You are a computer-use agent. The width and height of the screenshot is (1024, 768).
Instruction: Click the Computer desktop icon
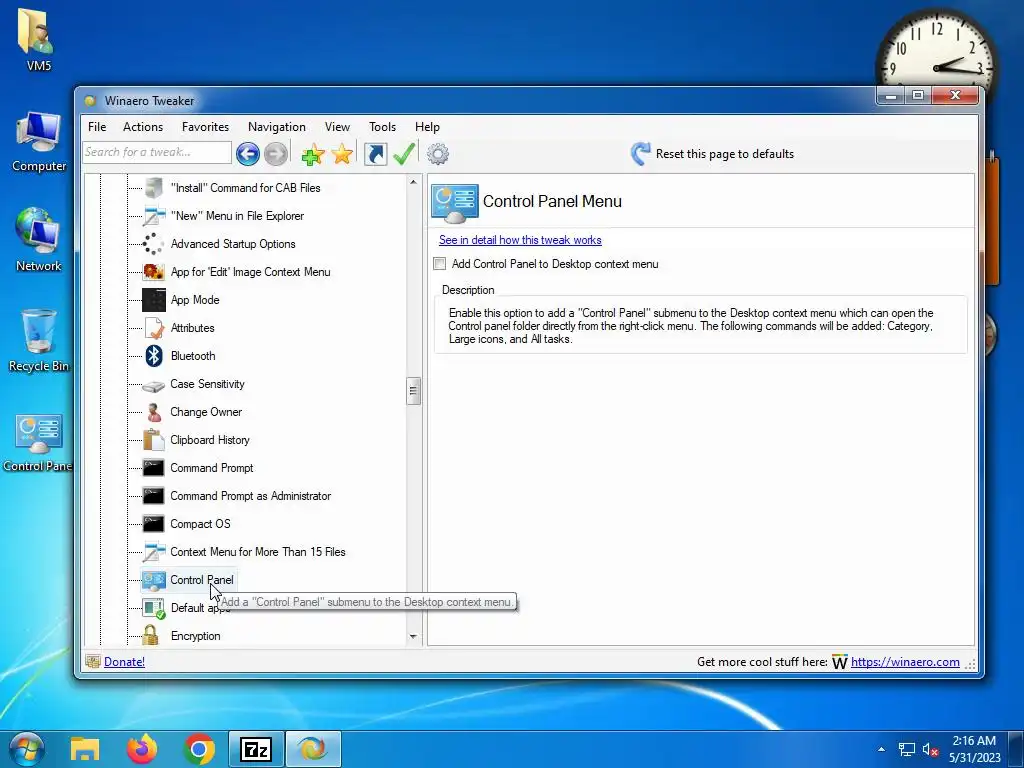(x=39, y=142)
